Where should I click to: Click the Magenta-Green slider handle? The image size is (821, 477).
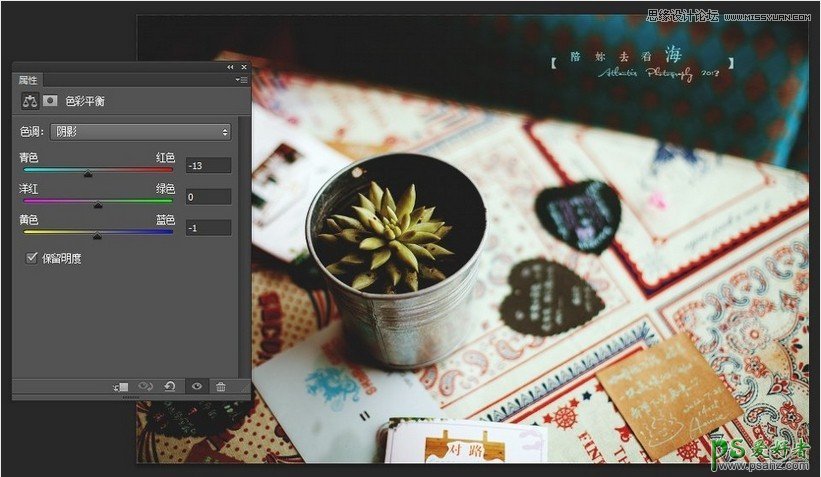(x=98, y=205)
